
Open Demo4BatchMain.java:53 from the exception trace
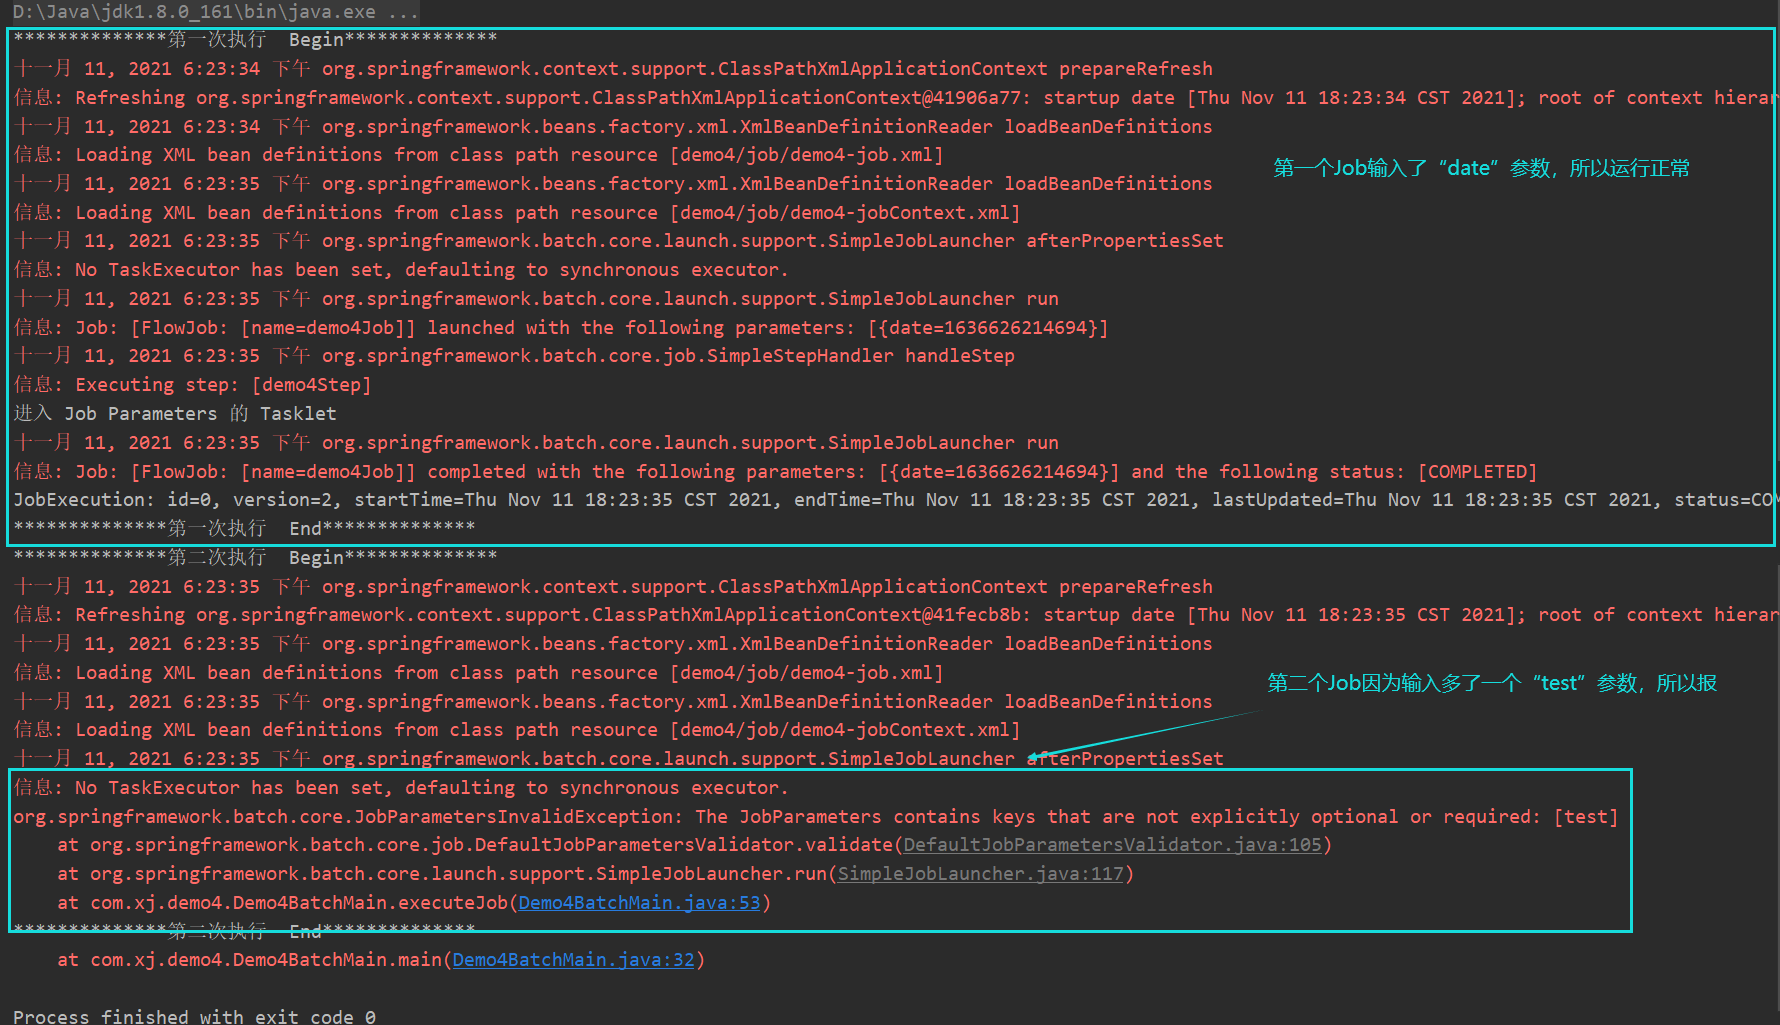638,902
